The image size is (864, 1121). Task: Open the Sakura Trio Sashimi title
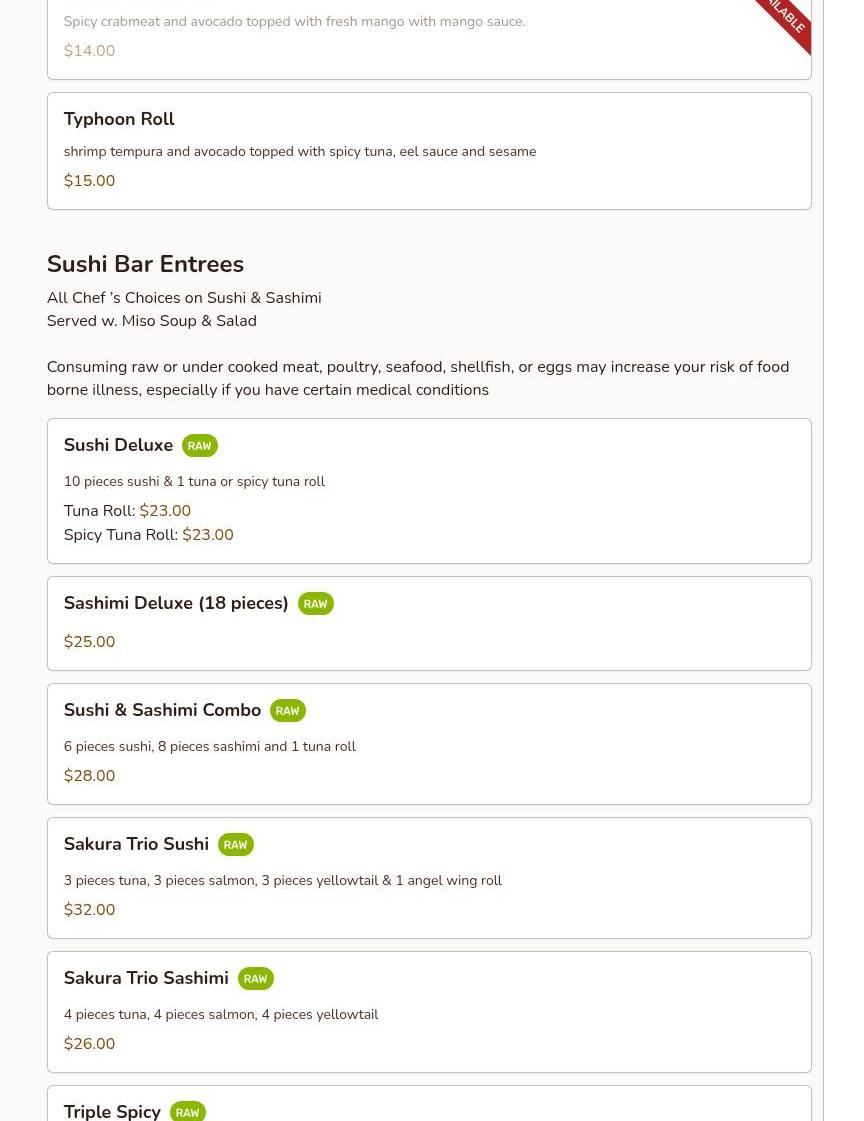(x=146, y=978)
